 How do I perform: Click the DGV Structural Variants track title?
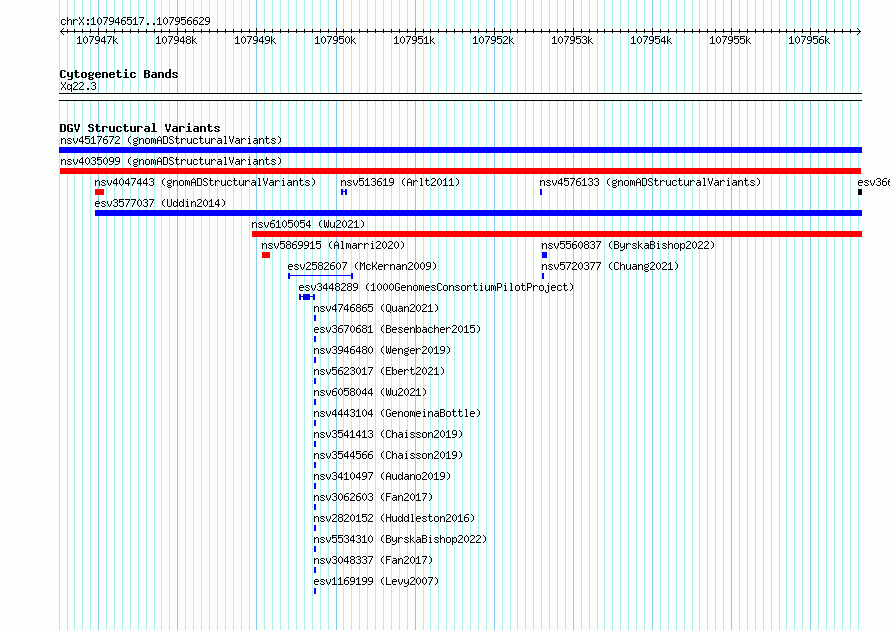[x=140, y=128]
